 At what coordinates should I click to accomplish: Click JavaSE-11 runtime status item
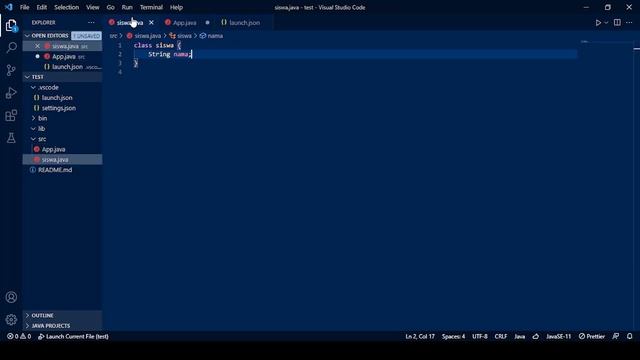coord(558,336)
